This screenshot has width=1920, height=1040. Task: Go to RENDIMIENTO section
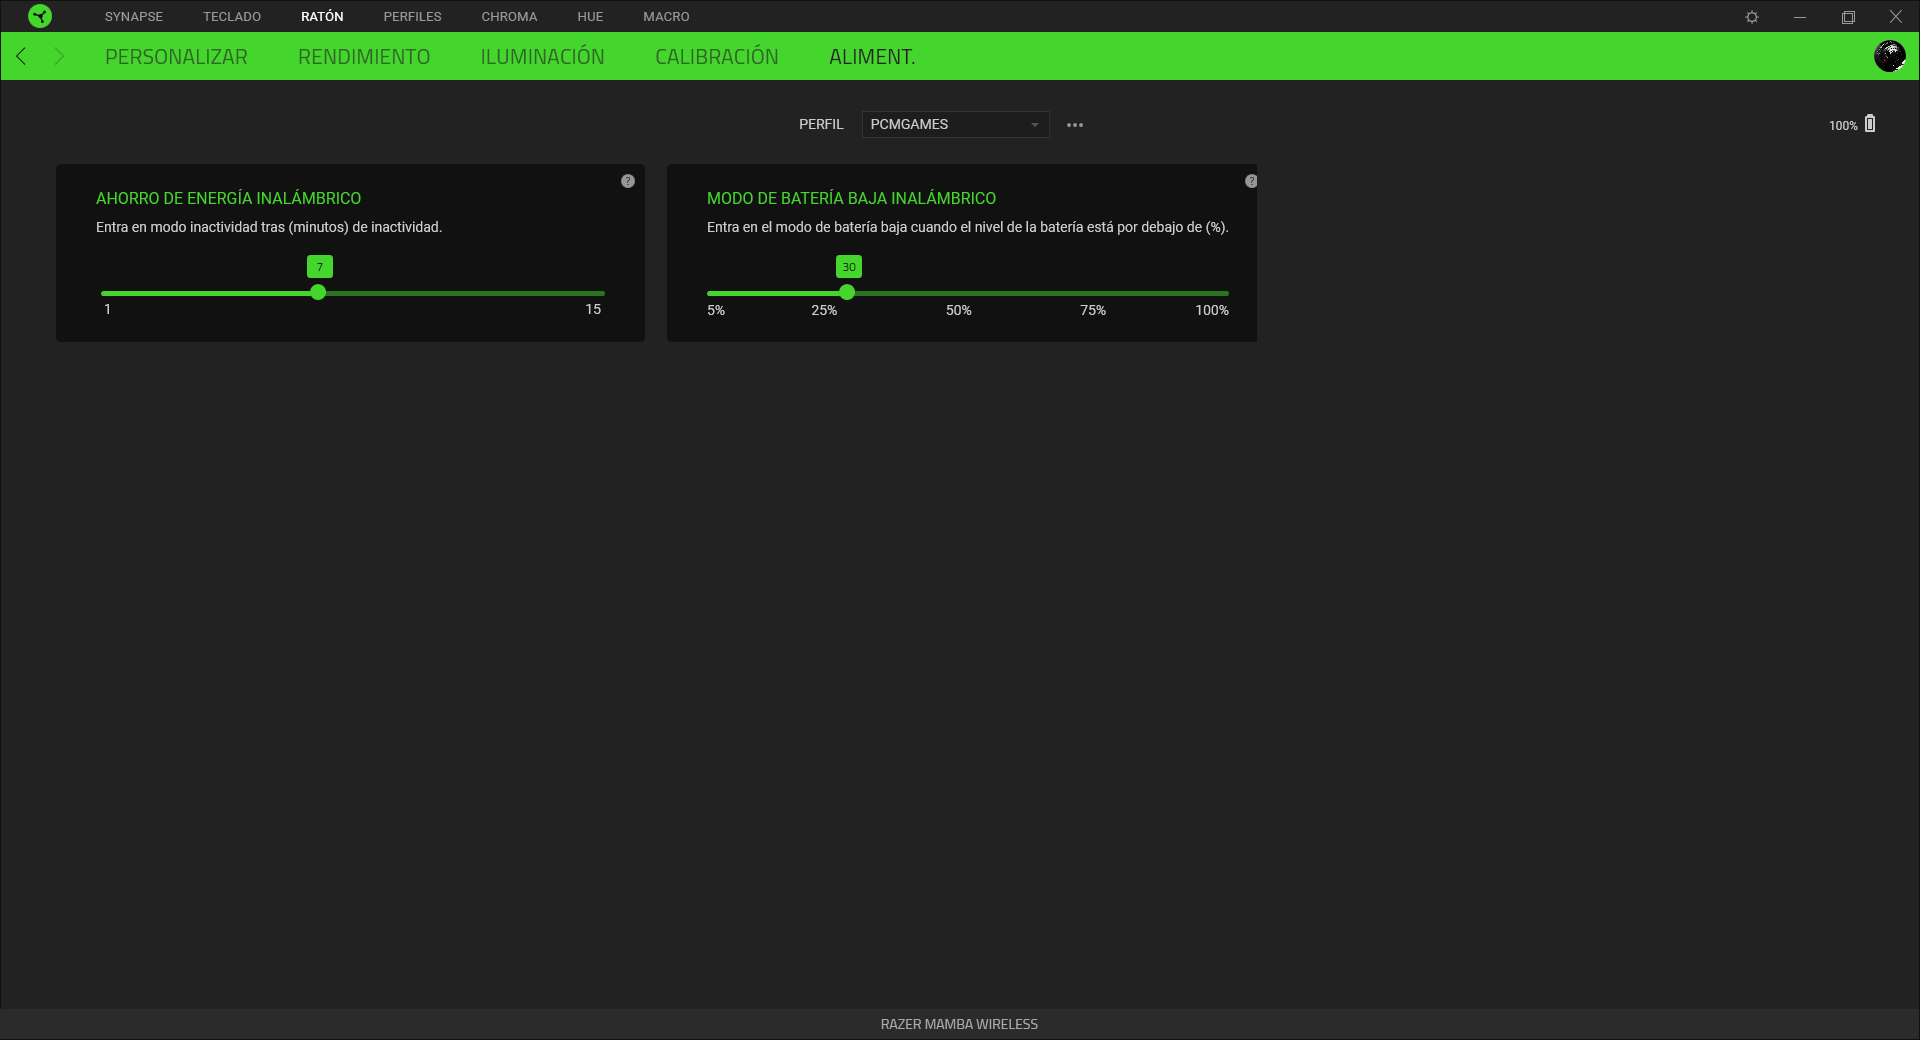(x=364, y=57)
